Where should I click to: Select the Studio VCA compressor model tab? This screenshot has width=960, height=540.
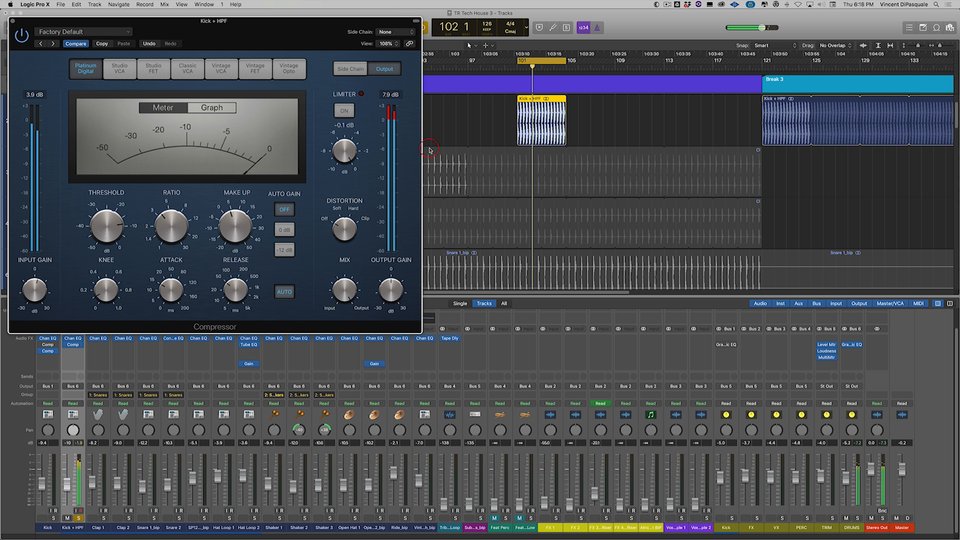pyautogui.click(x=119, y=69)
